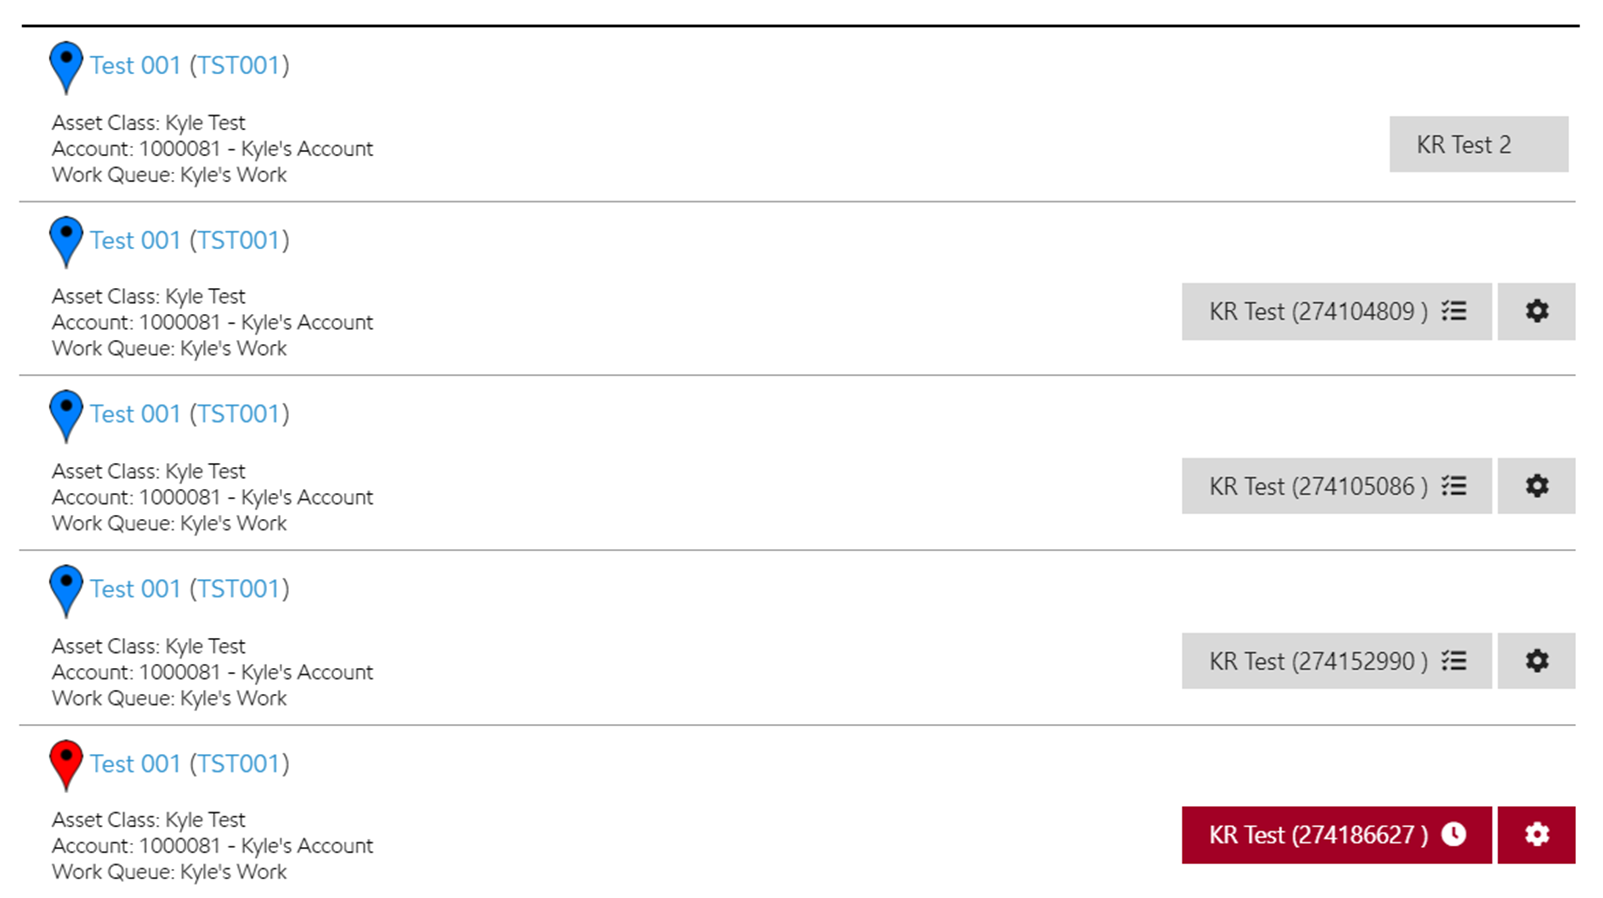The image size is (1603, 898).
Task: Click checklist icon on KR Test (274152990)
Action: click(1454, 661)
